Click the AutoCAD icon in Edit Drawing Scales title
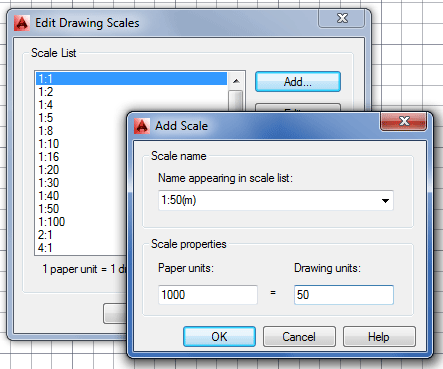Screen dimensions: 443x369 [x=22, y=23]
